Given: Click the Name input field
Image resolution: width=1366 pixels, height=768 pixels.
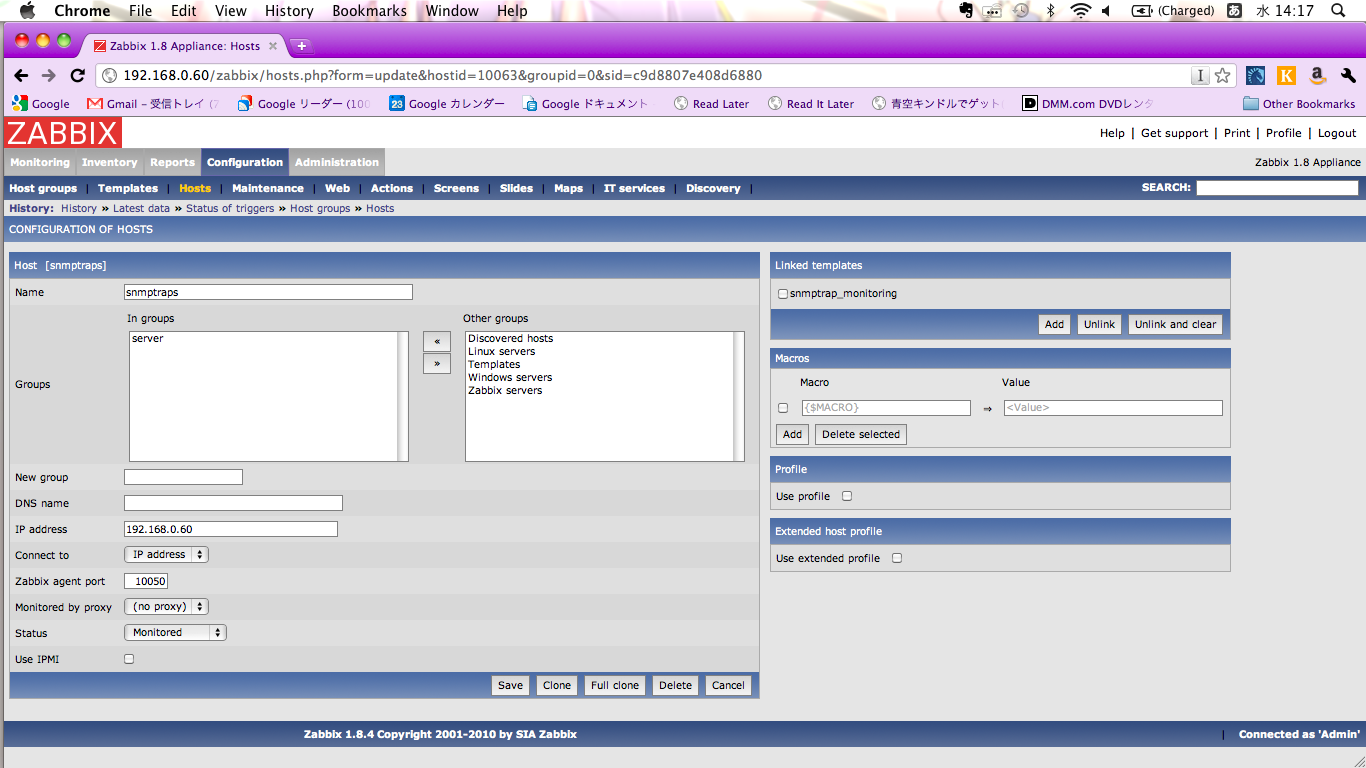Looking at the screenshot, I should click(x=268, y=292).
